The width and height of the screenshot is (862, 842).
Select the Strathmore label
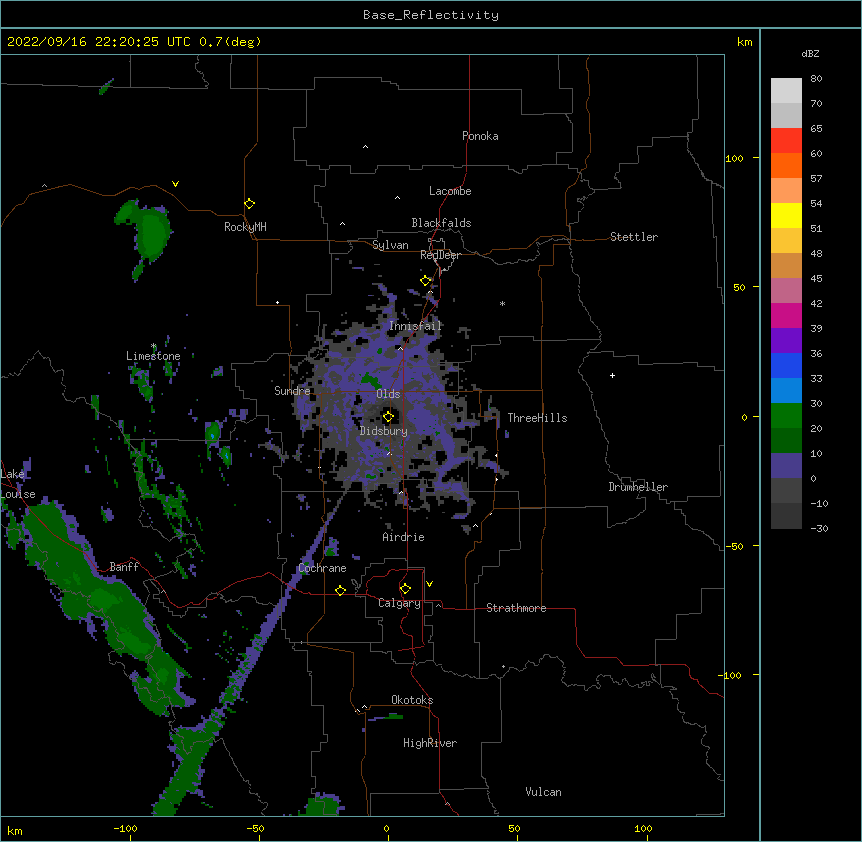[x=516, y=608]
